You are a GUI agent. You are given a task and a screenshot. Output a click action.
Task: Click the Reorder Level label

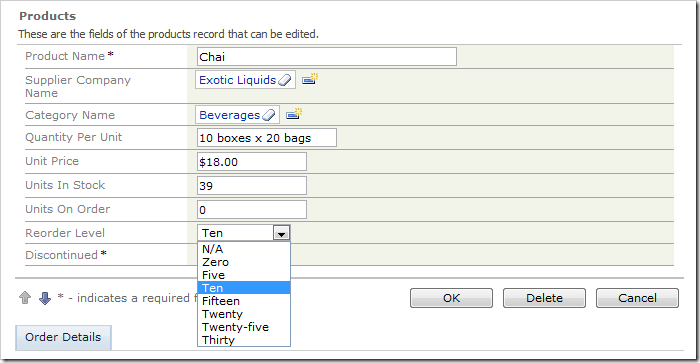click(x=65, y=233)
